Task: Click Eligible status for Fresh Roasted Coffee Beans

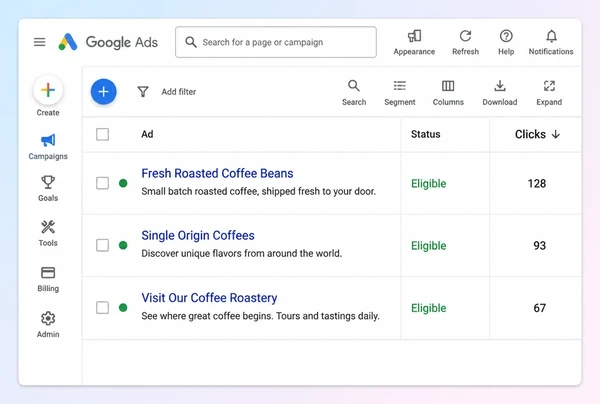Action: (x=429, y=184)
